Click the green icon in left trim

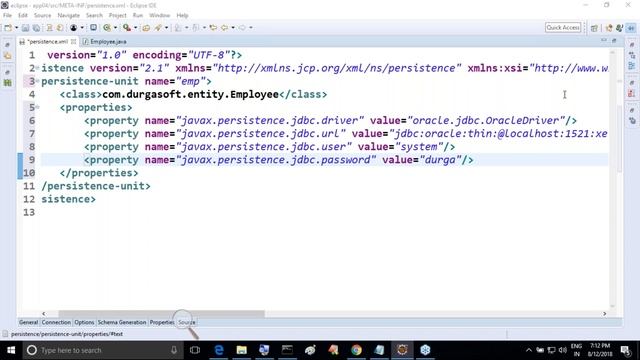tap(8, 83)
